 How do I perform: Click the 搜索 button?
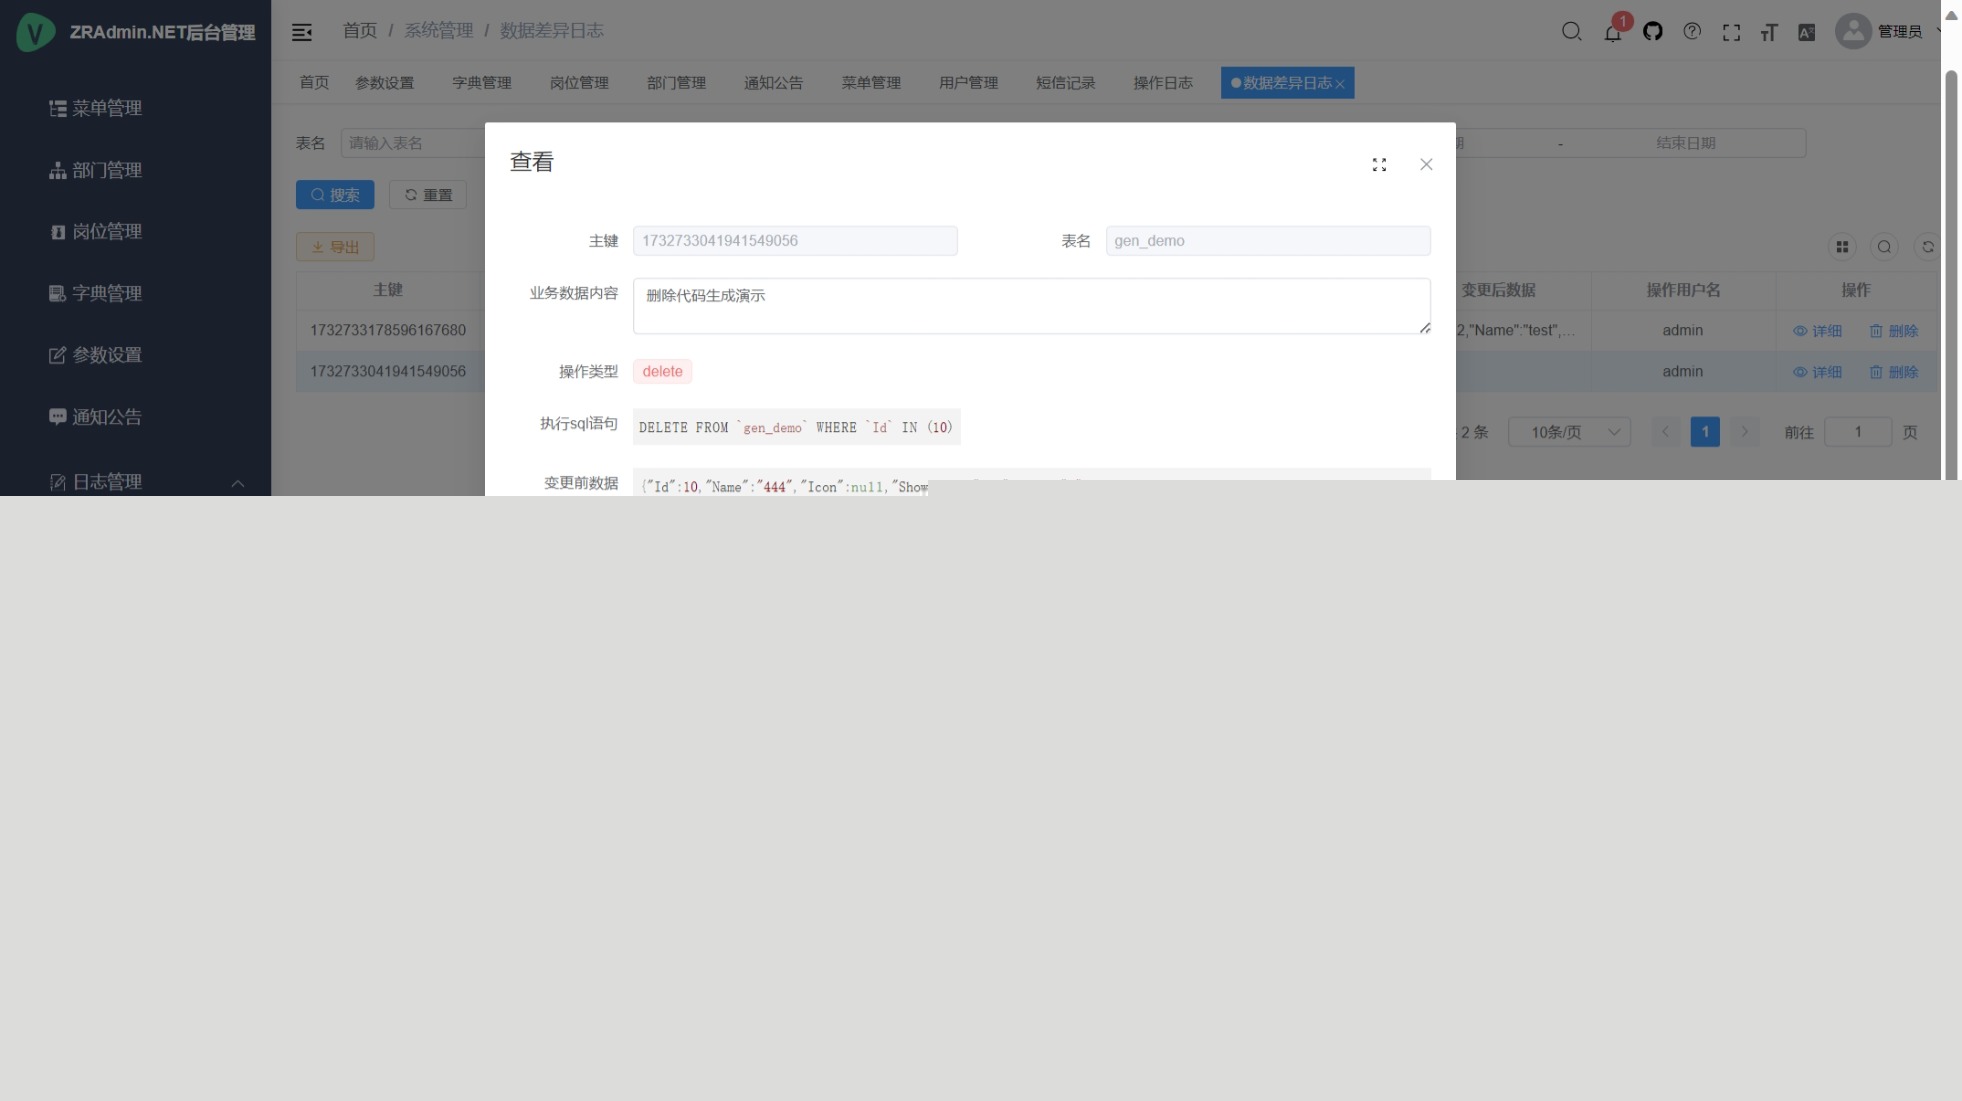click(335, 195)
